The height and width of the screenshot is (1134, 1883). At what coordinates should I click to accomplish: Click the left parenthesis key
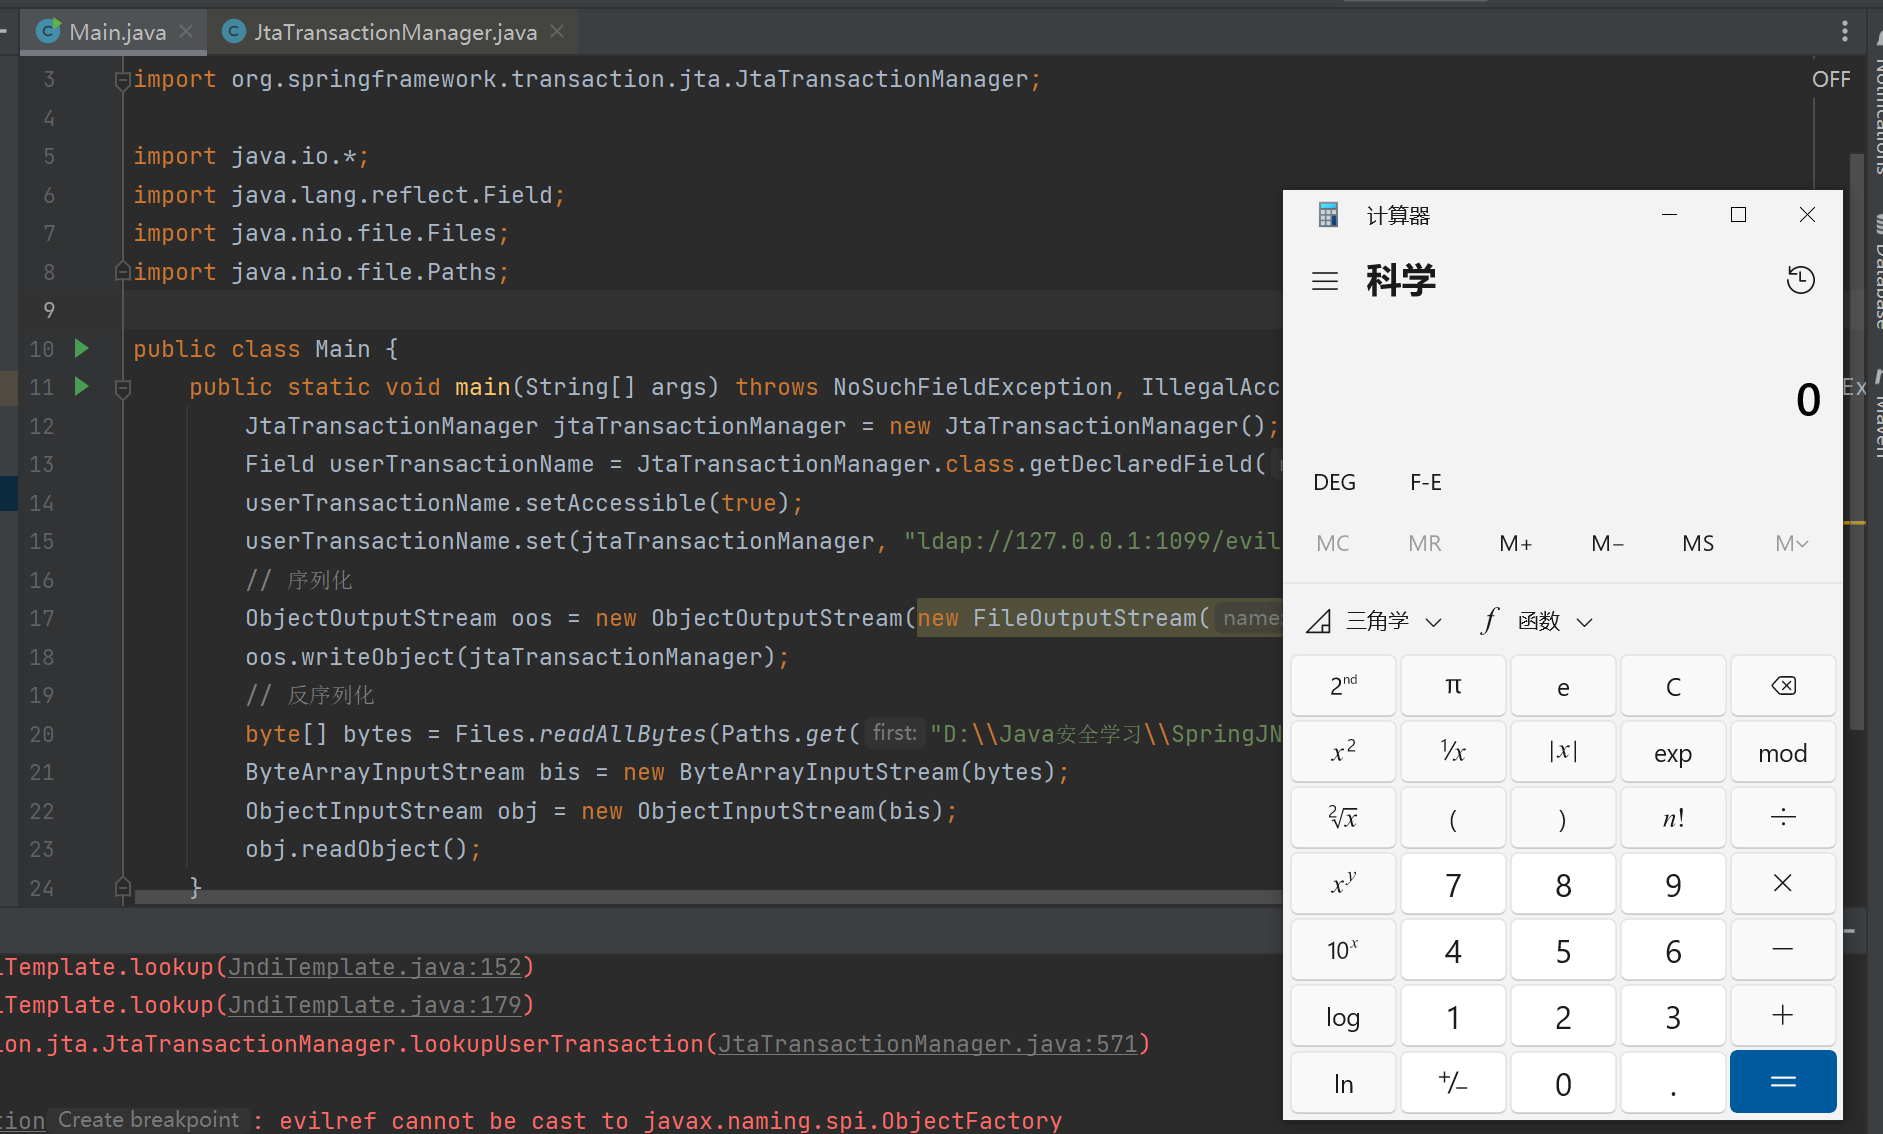point(1453,818)
